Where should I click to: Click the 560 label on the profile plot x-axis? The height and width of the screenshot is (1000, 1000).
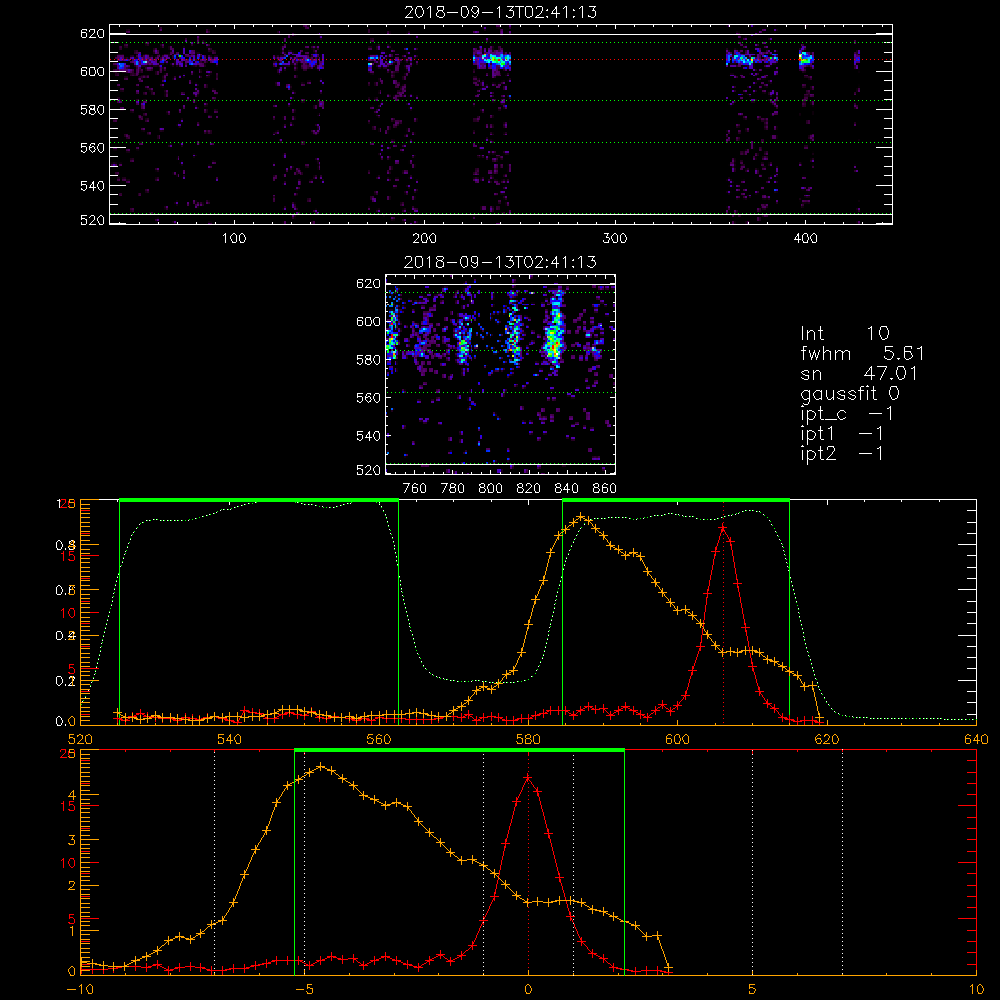tap(379, 739)
